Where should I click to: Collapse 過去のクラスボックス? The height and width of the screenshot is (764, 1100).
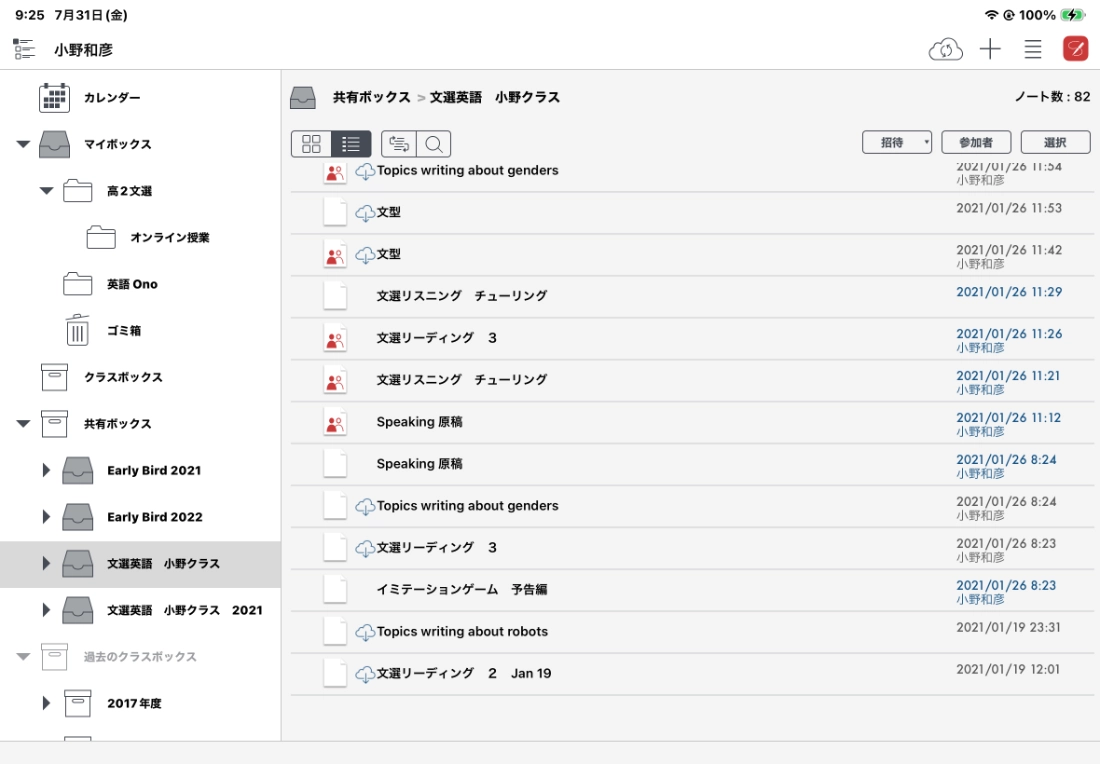click(23, 657)
